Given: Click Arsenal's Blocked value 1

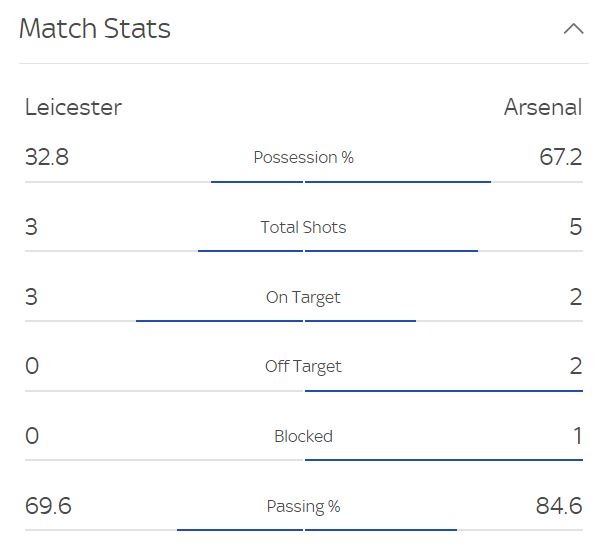Looking at the screenshot, I should click(577, 436).
